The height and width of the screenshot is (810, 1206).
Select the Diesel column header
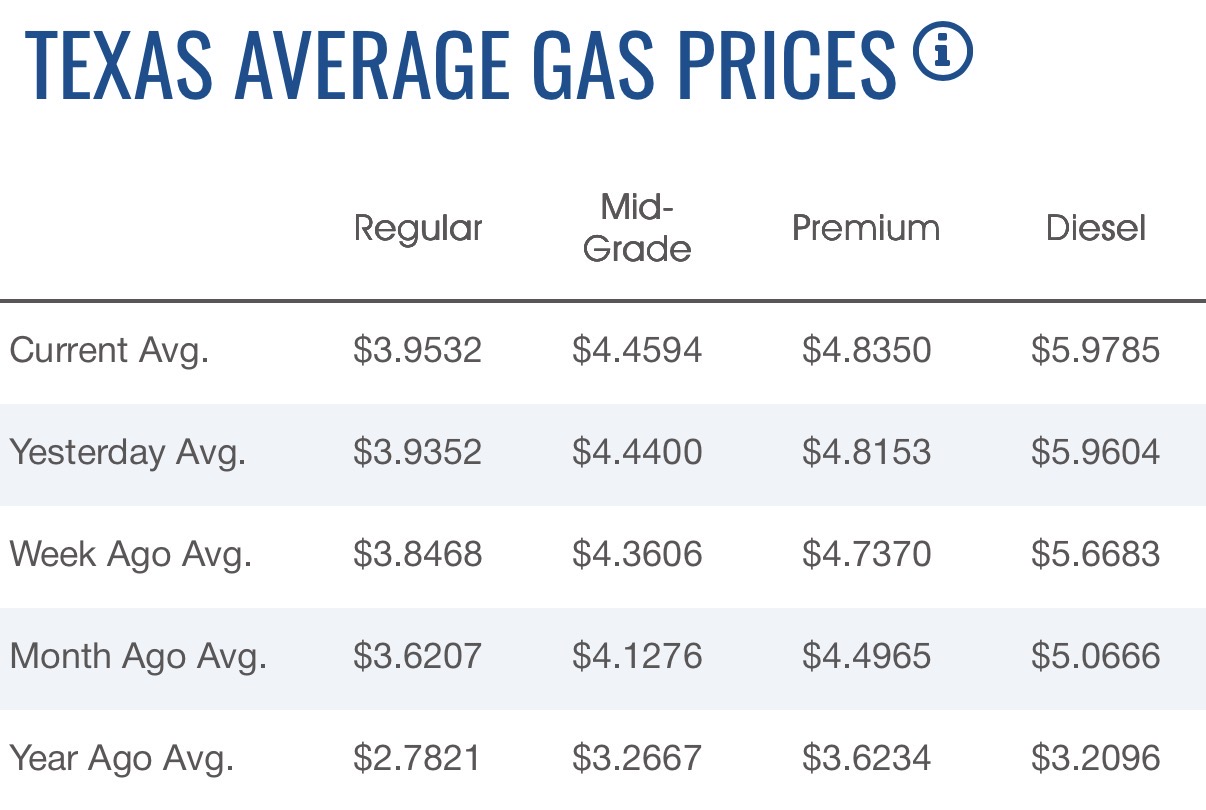1096,228
